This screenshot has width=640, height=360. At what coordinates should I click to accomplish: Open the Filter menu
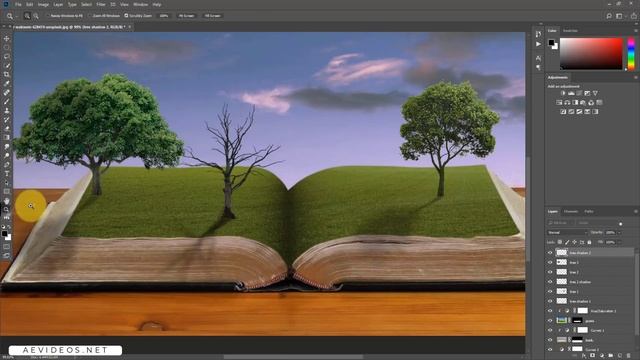pyautogui.click(x=101, y=4)
